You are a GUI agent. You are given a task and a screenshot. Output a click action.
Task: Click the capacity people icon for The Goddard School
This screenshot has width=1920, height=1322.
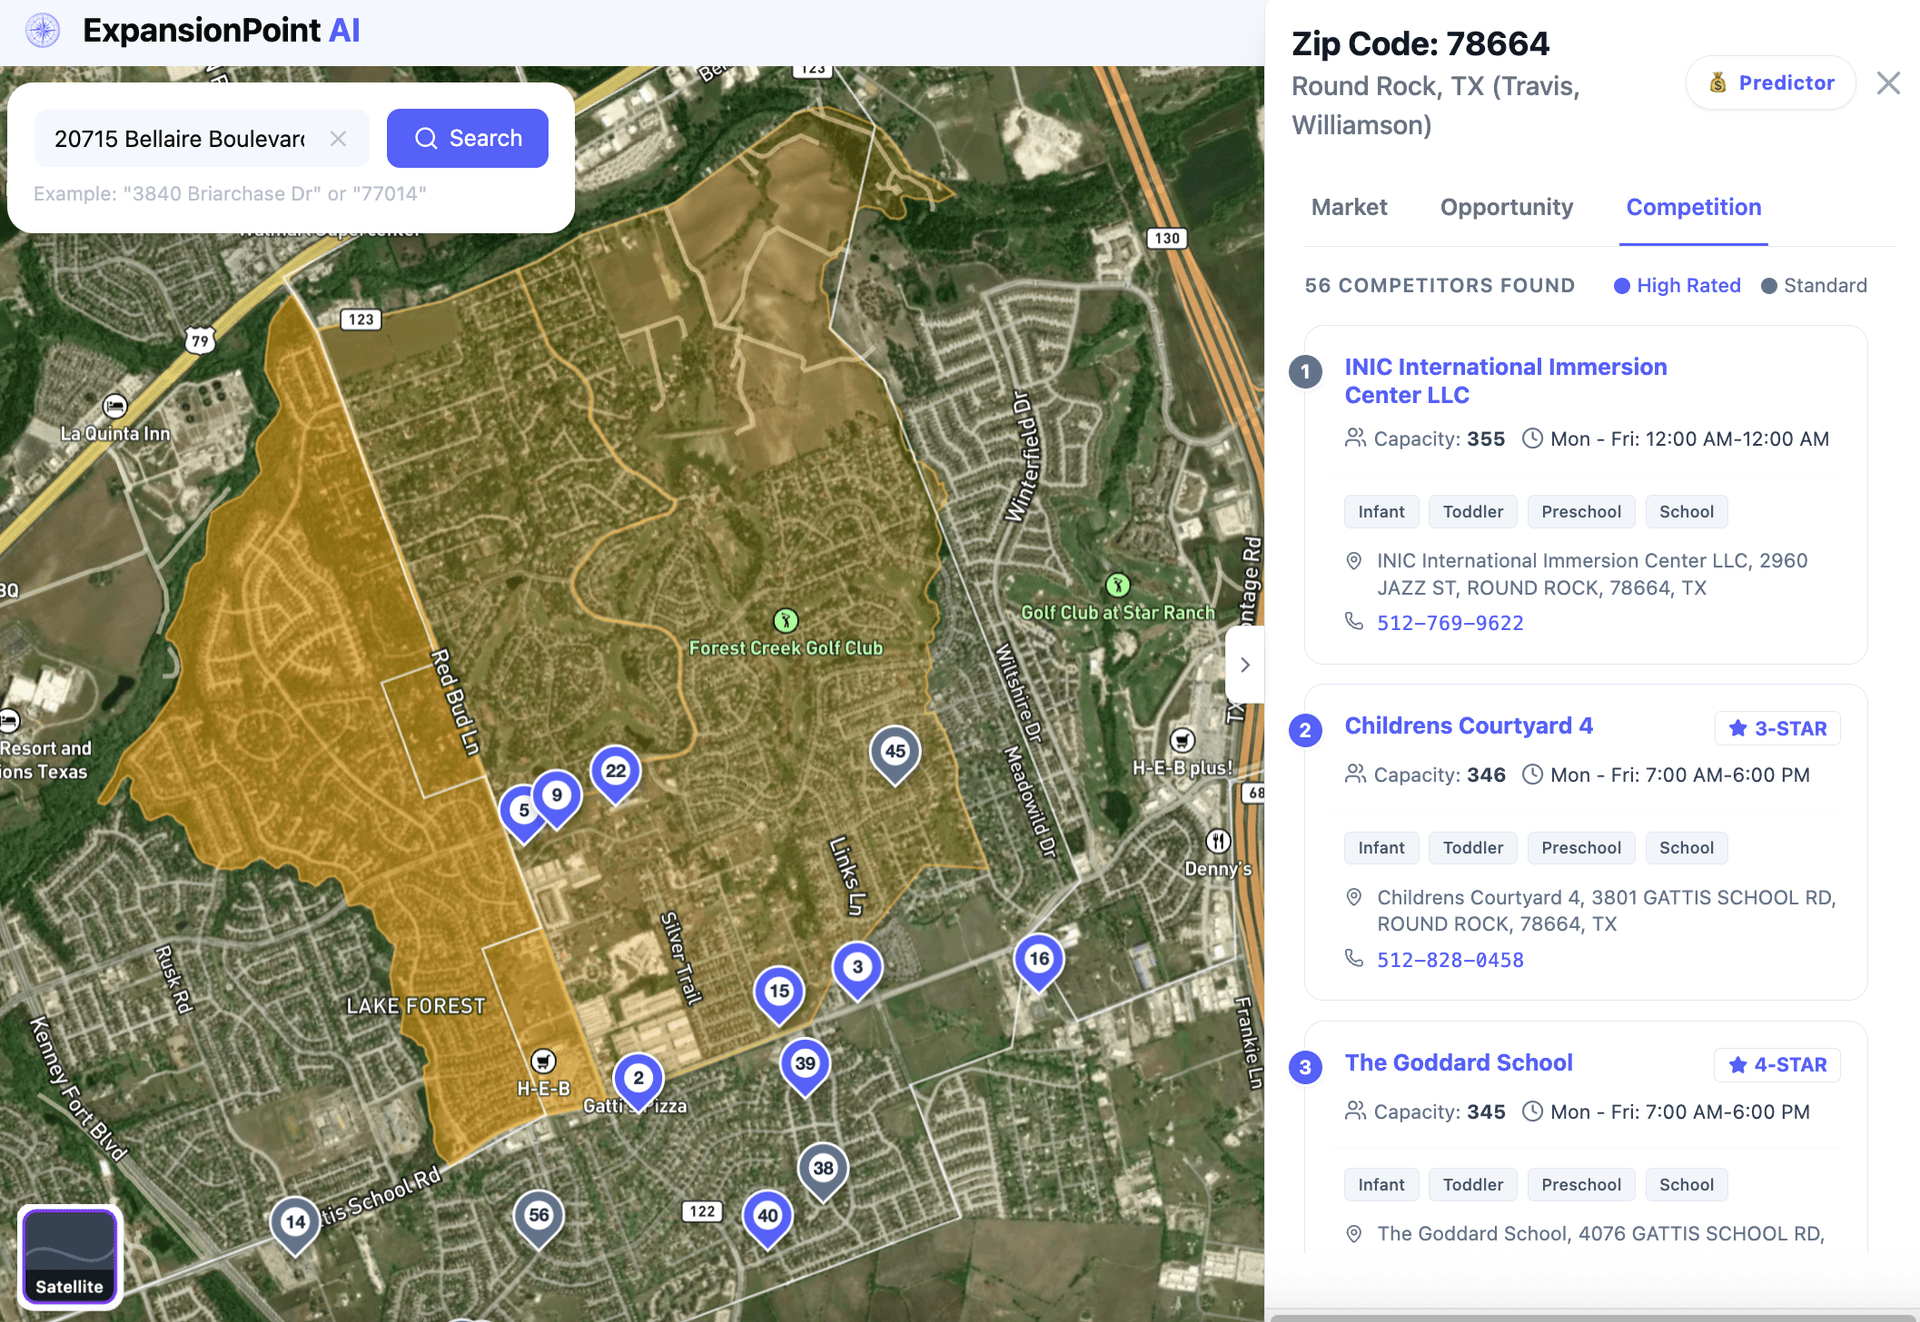(x=1355, y=1111)
